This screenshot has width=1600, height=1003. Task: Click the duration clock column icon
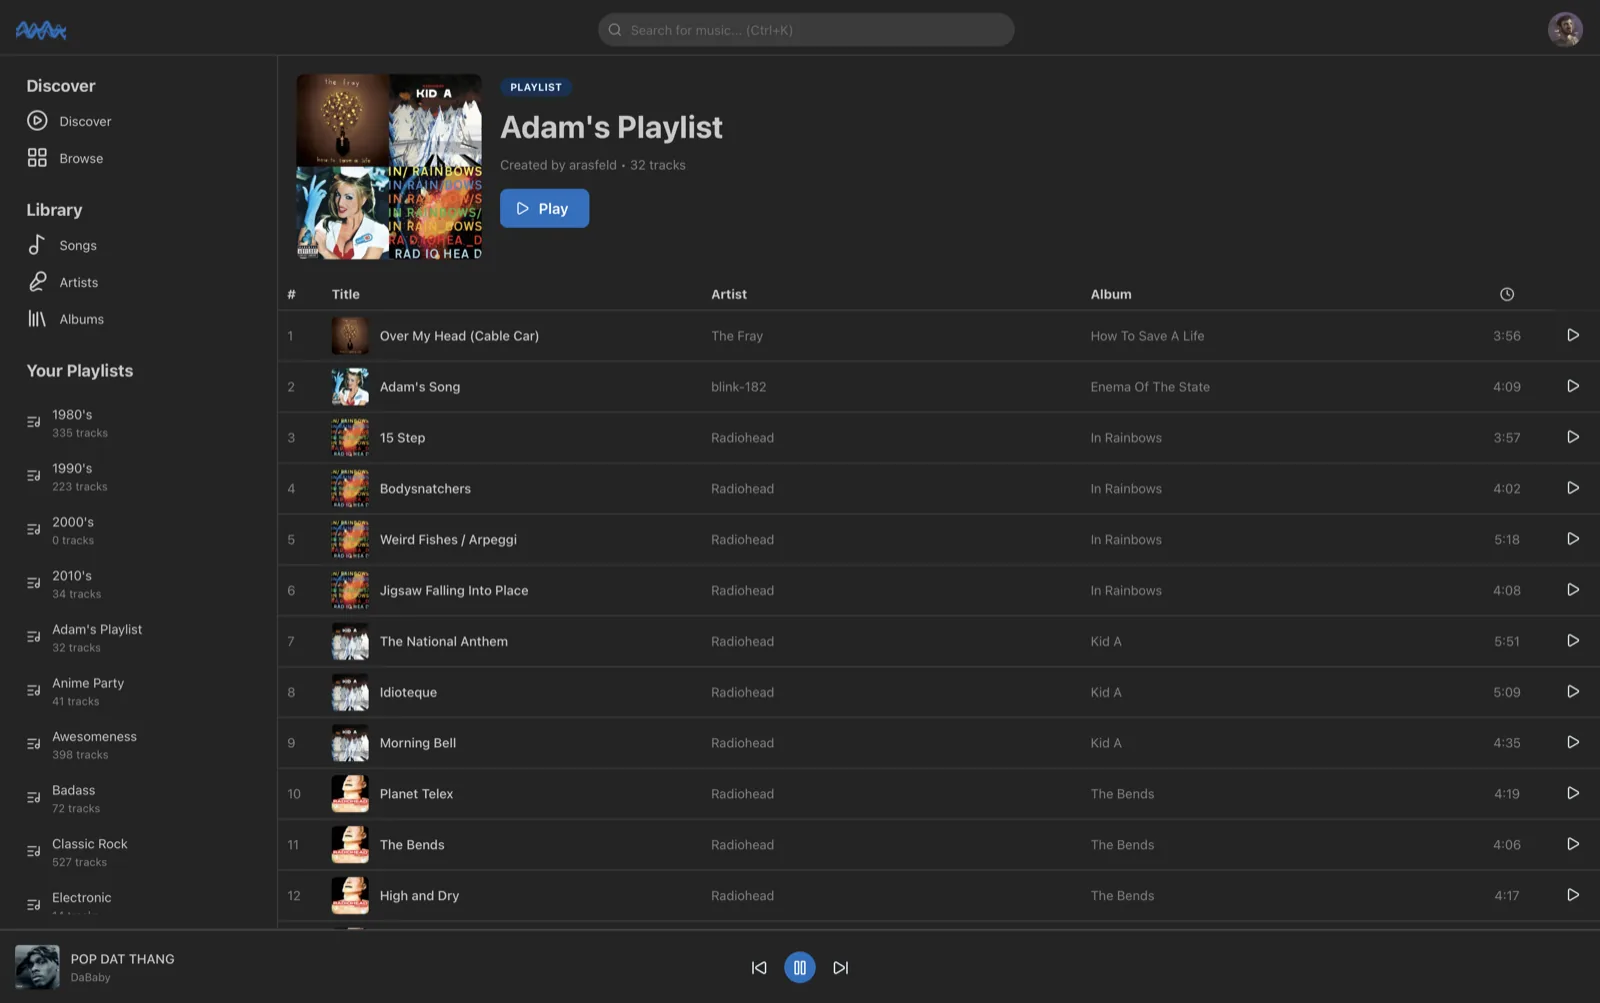(1507, 294)
